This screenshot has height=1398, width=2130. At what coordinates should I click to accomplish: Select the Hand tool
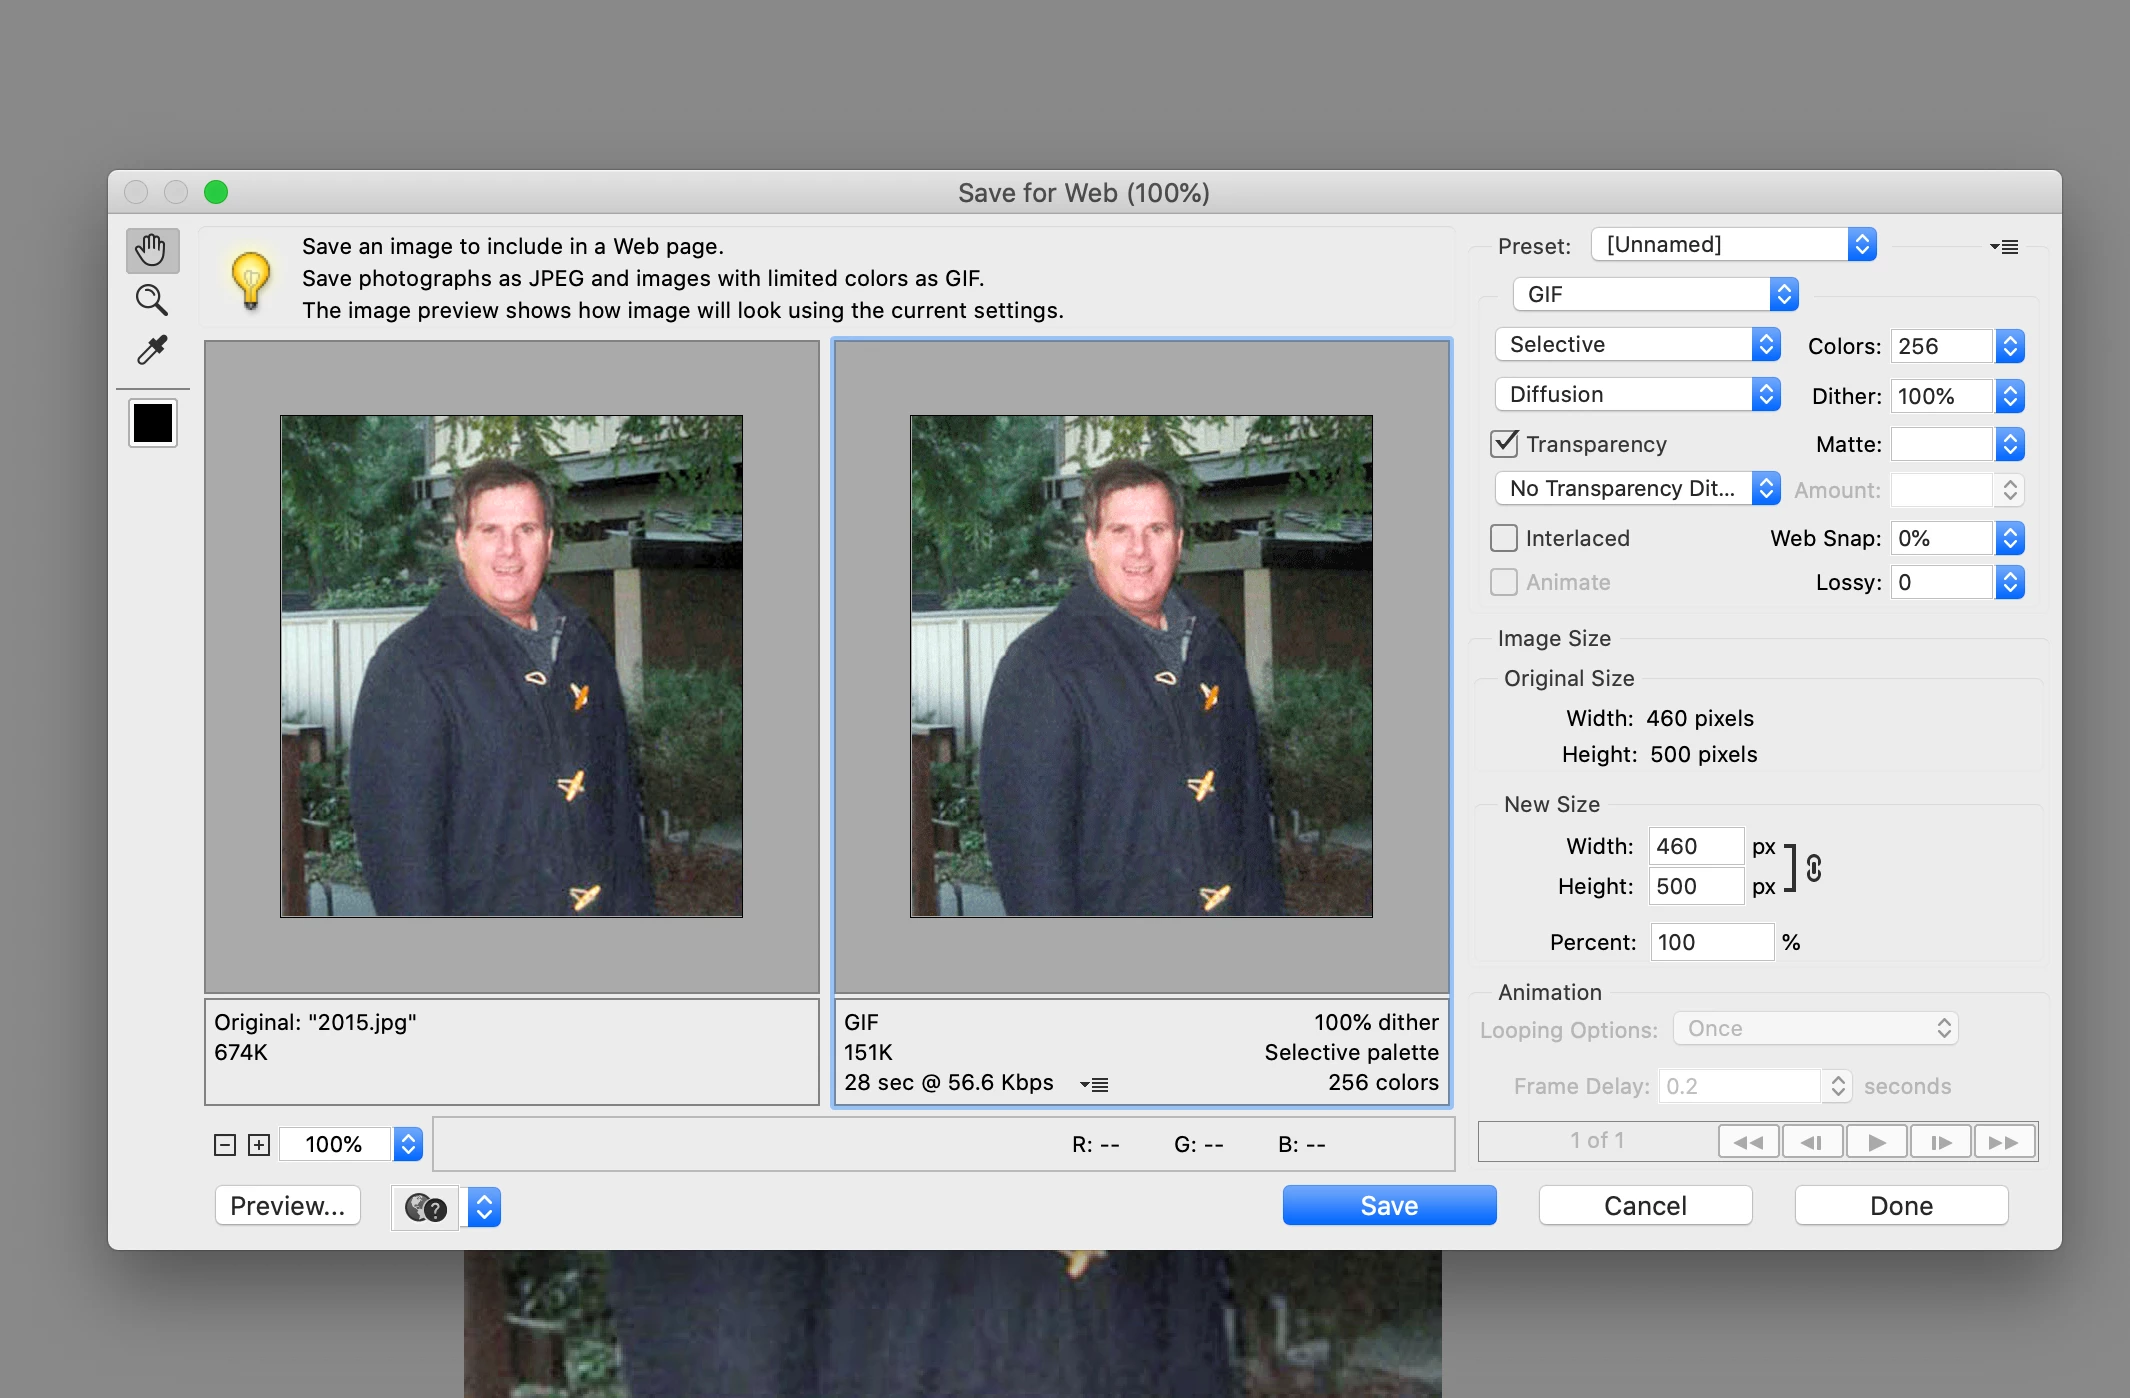coord(152,250)
